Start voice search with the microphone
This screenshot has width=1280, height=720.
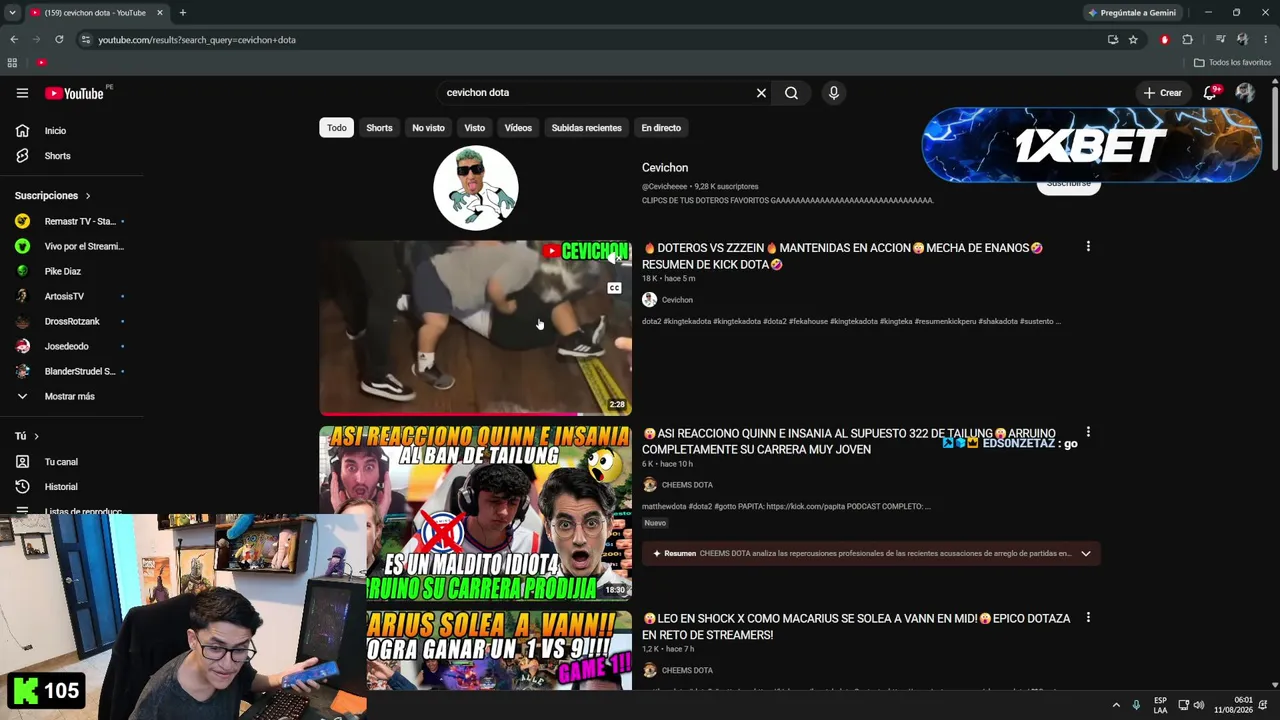point(833,93)
